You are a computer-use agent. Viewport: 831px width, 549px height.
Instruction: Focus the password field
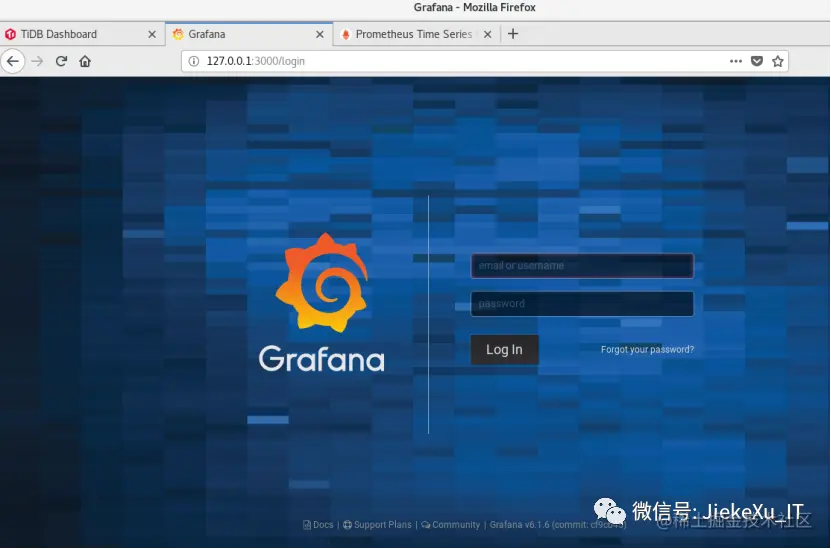tap(582, 304)
